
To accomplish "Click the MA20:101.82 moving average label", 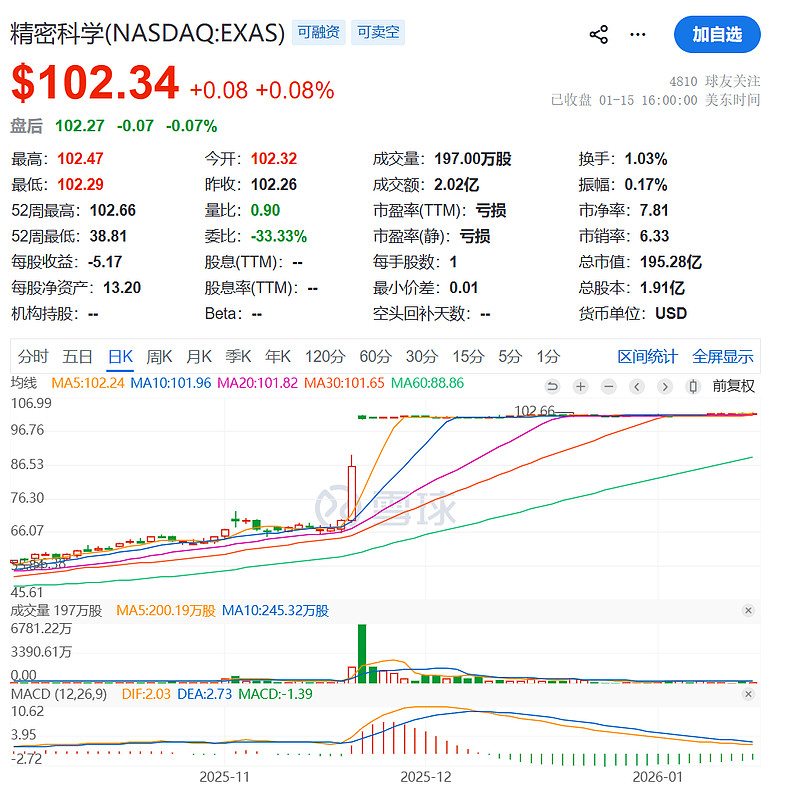I will (x=257, y=383).
